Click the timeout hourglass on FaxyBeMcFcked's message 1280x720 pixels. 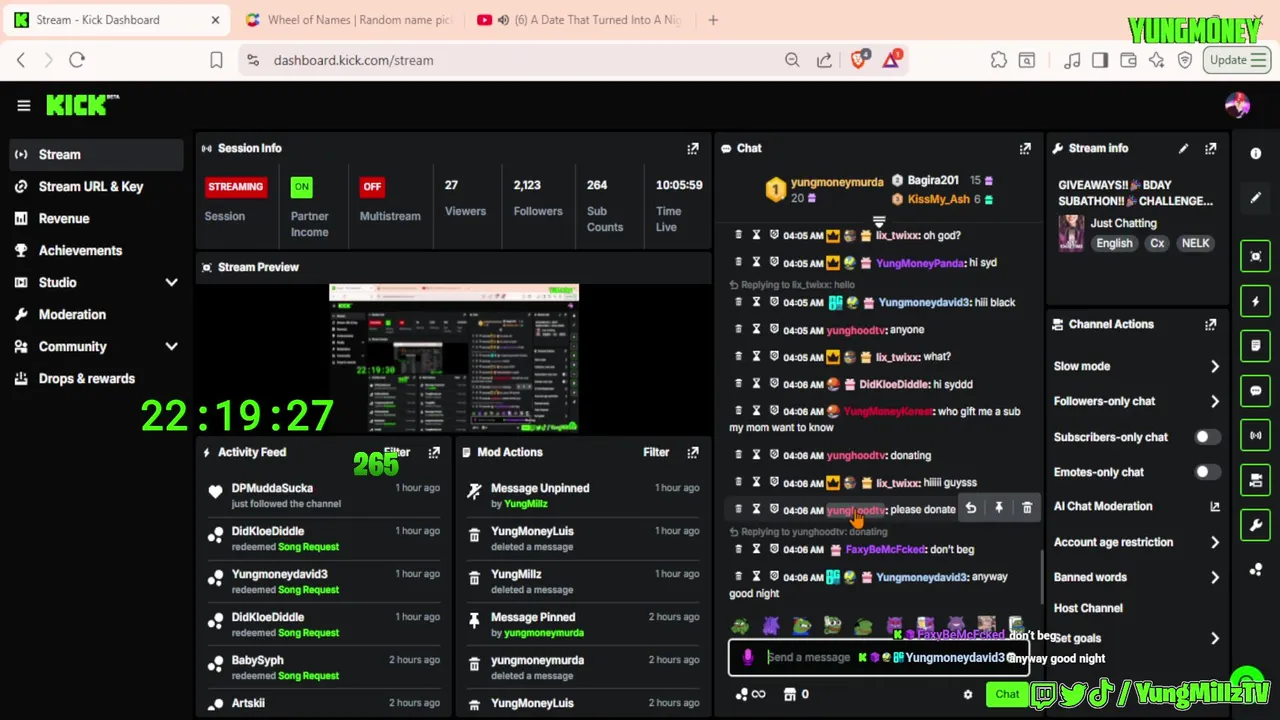756,549
